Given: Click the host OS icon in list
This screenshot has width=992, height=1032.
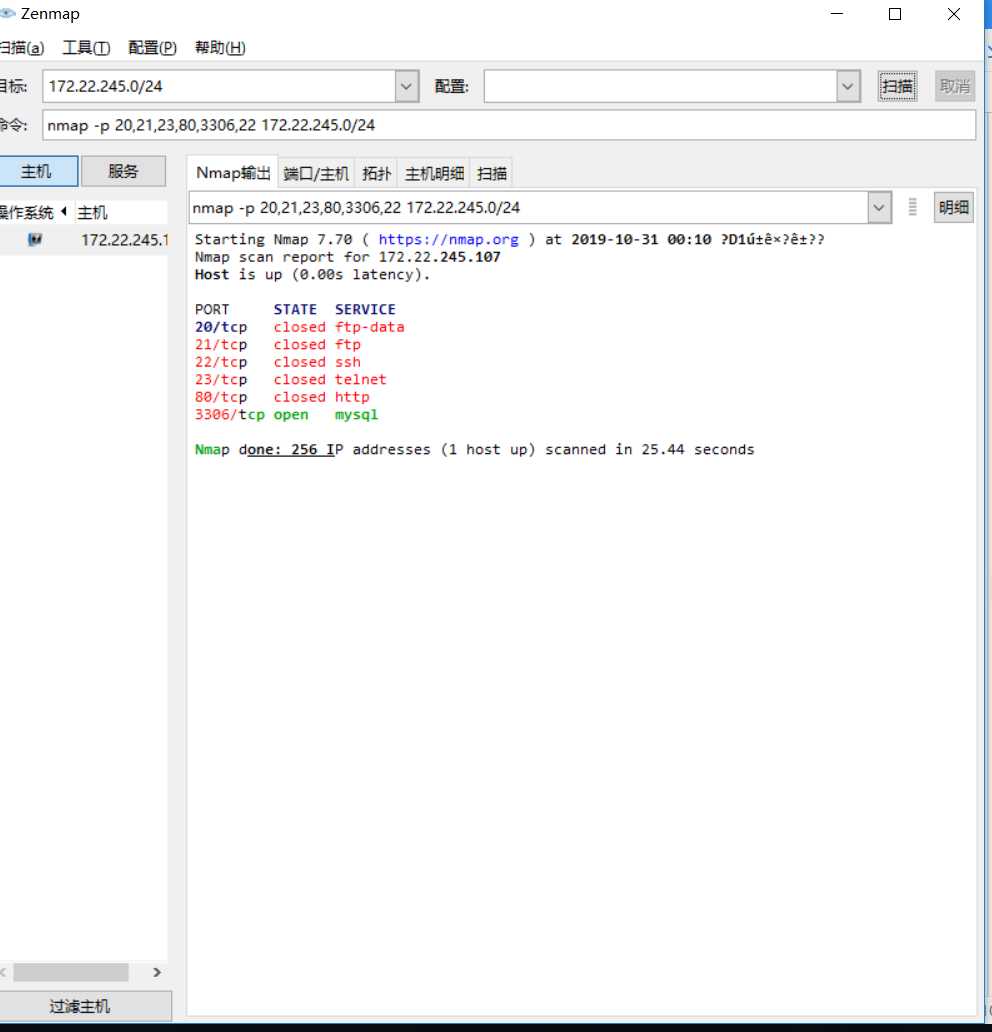Looking at the screenshot, I should (x=35, y=240).
